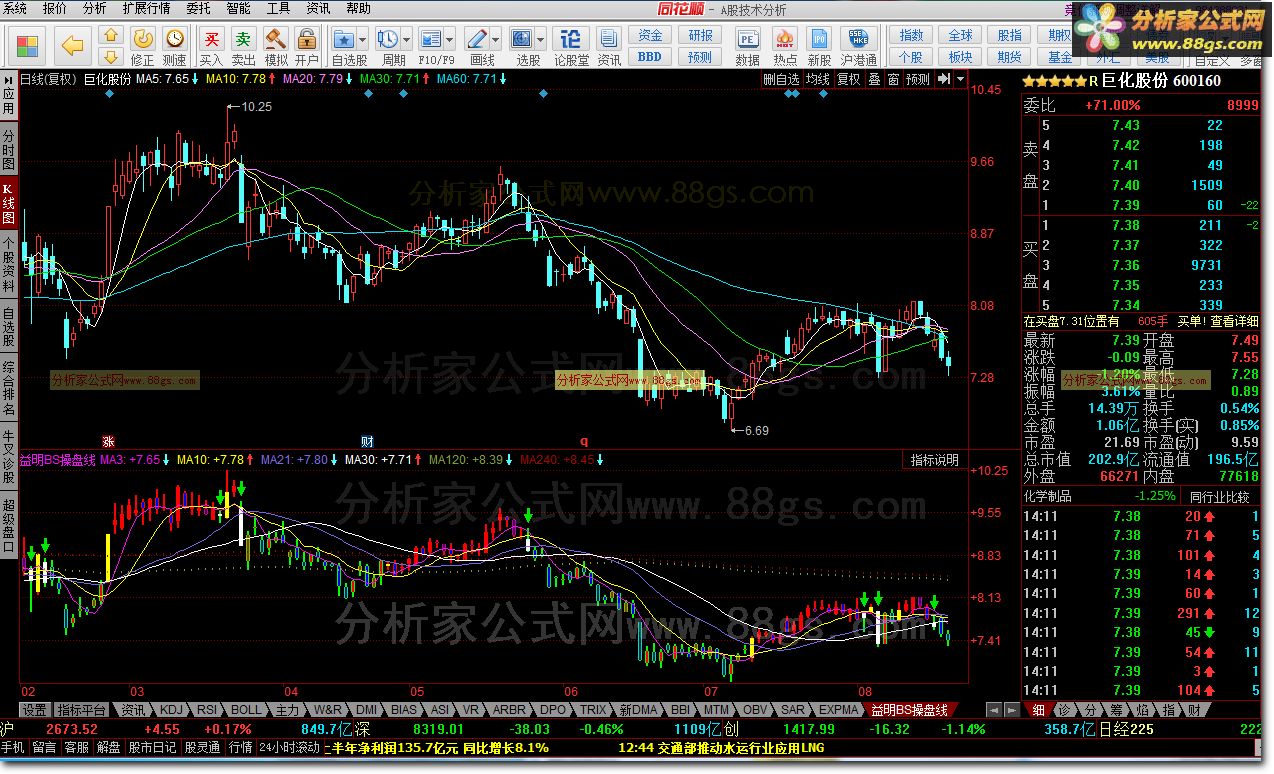The height and width of the screenshot is (774, 1274).
Task: Click the skip-to-end arrow above the chart
Action: click(x=944, y=79)
